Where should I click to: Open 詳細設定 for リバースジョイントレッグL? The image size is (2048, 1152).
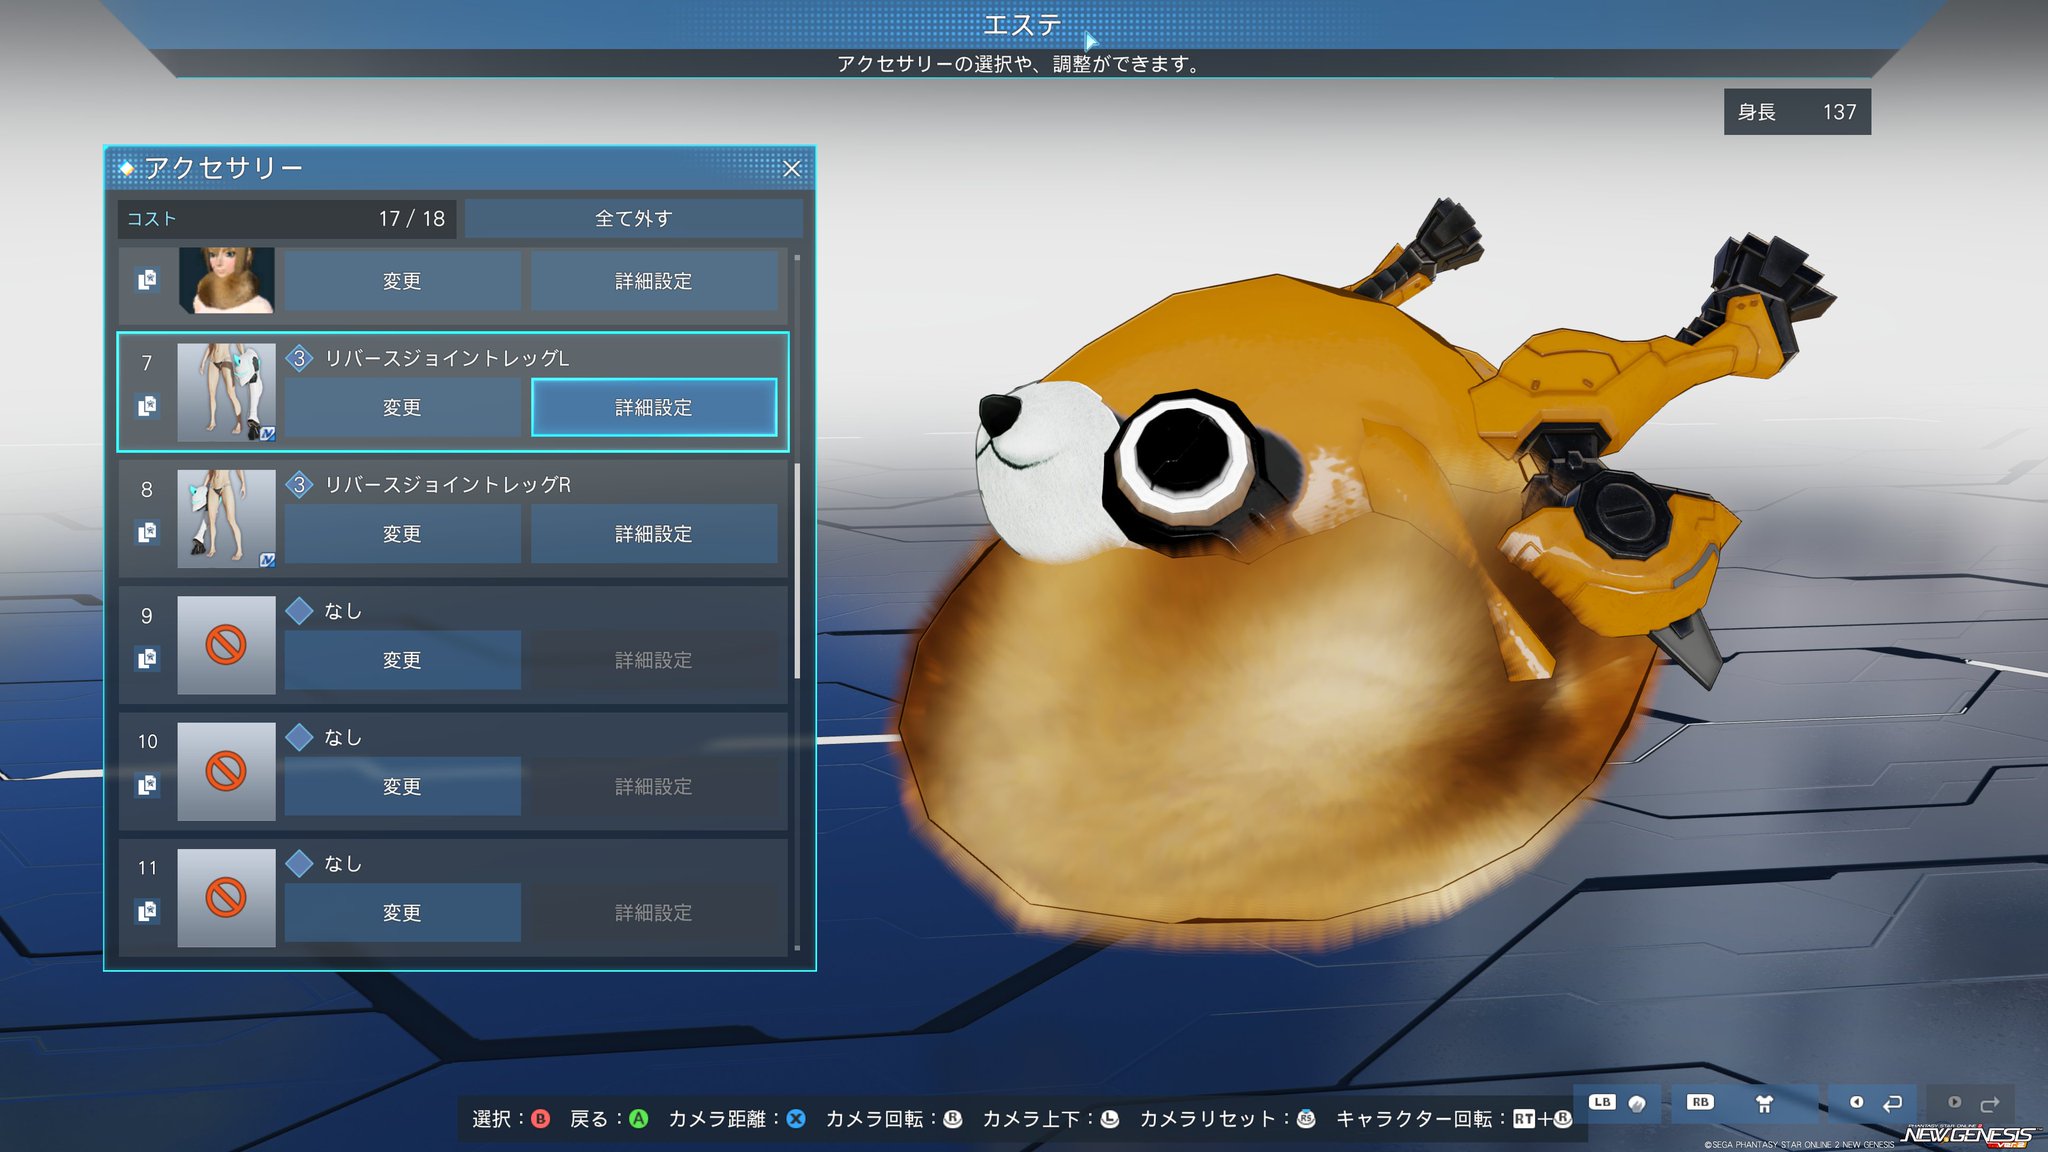pos(654,407)
